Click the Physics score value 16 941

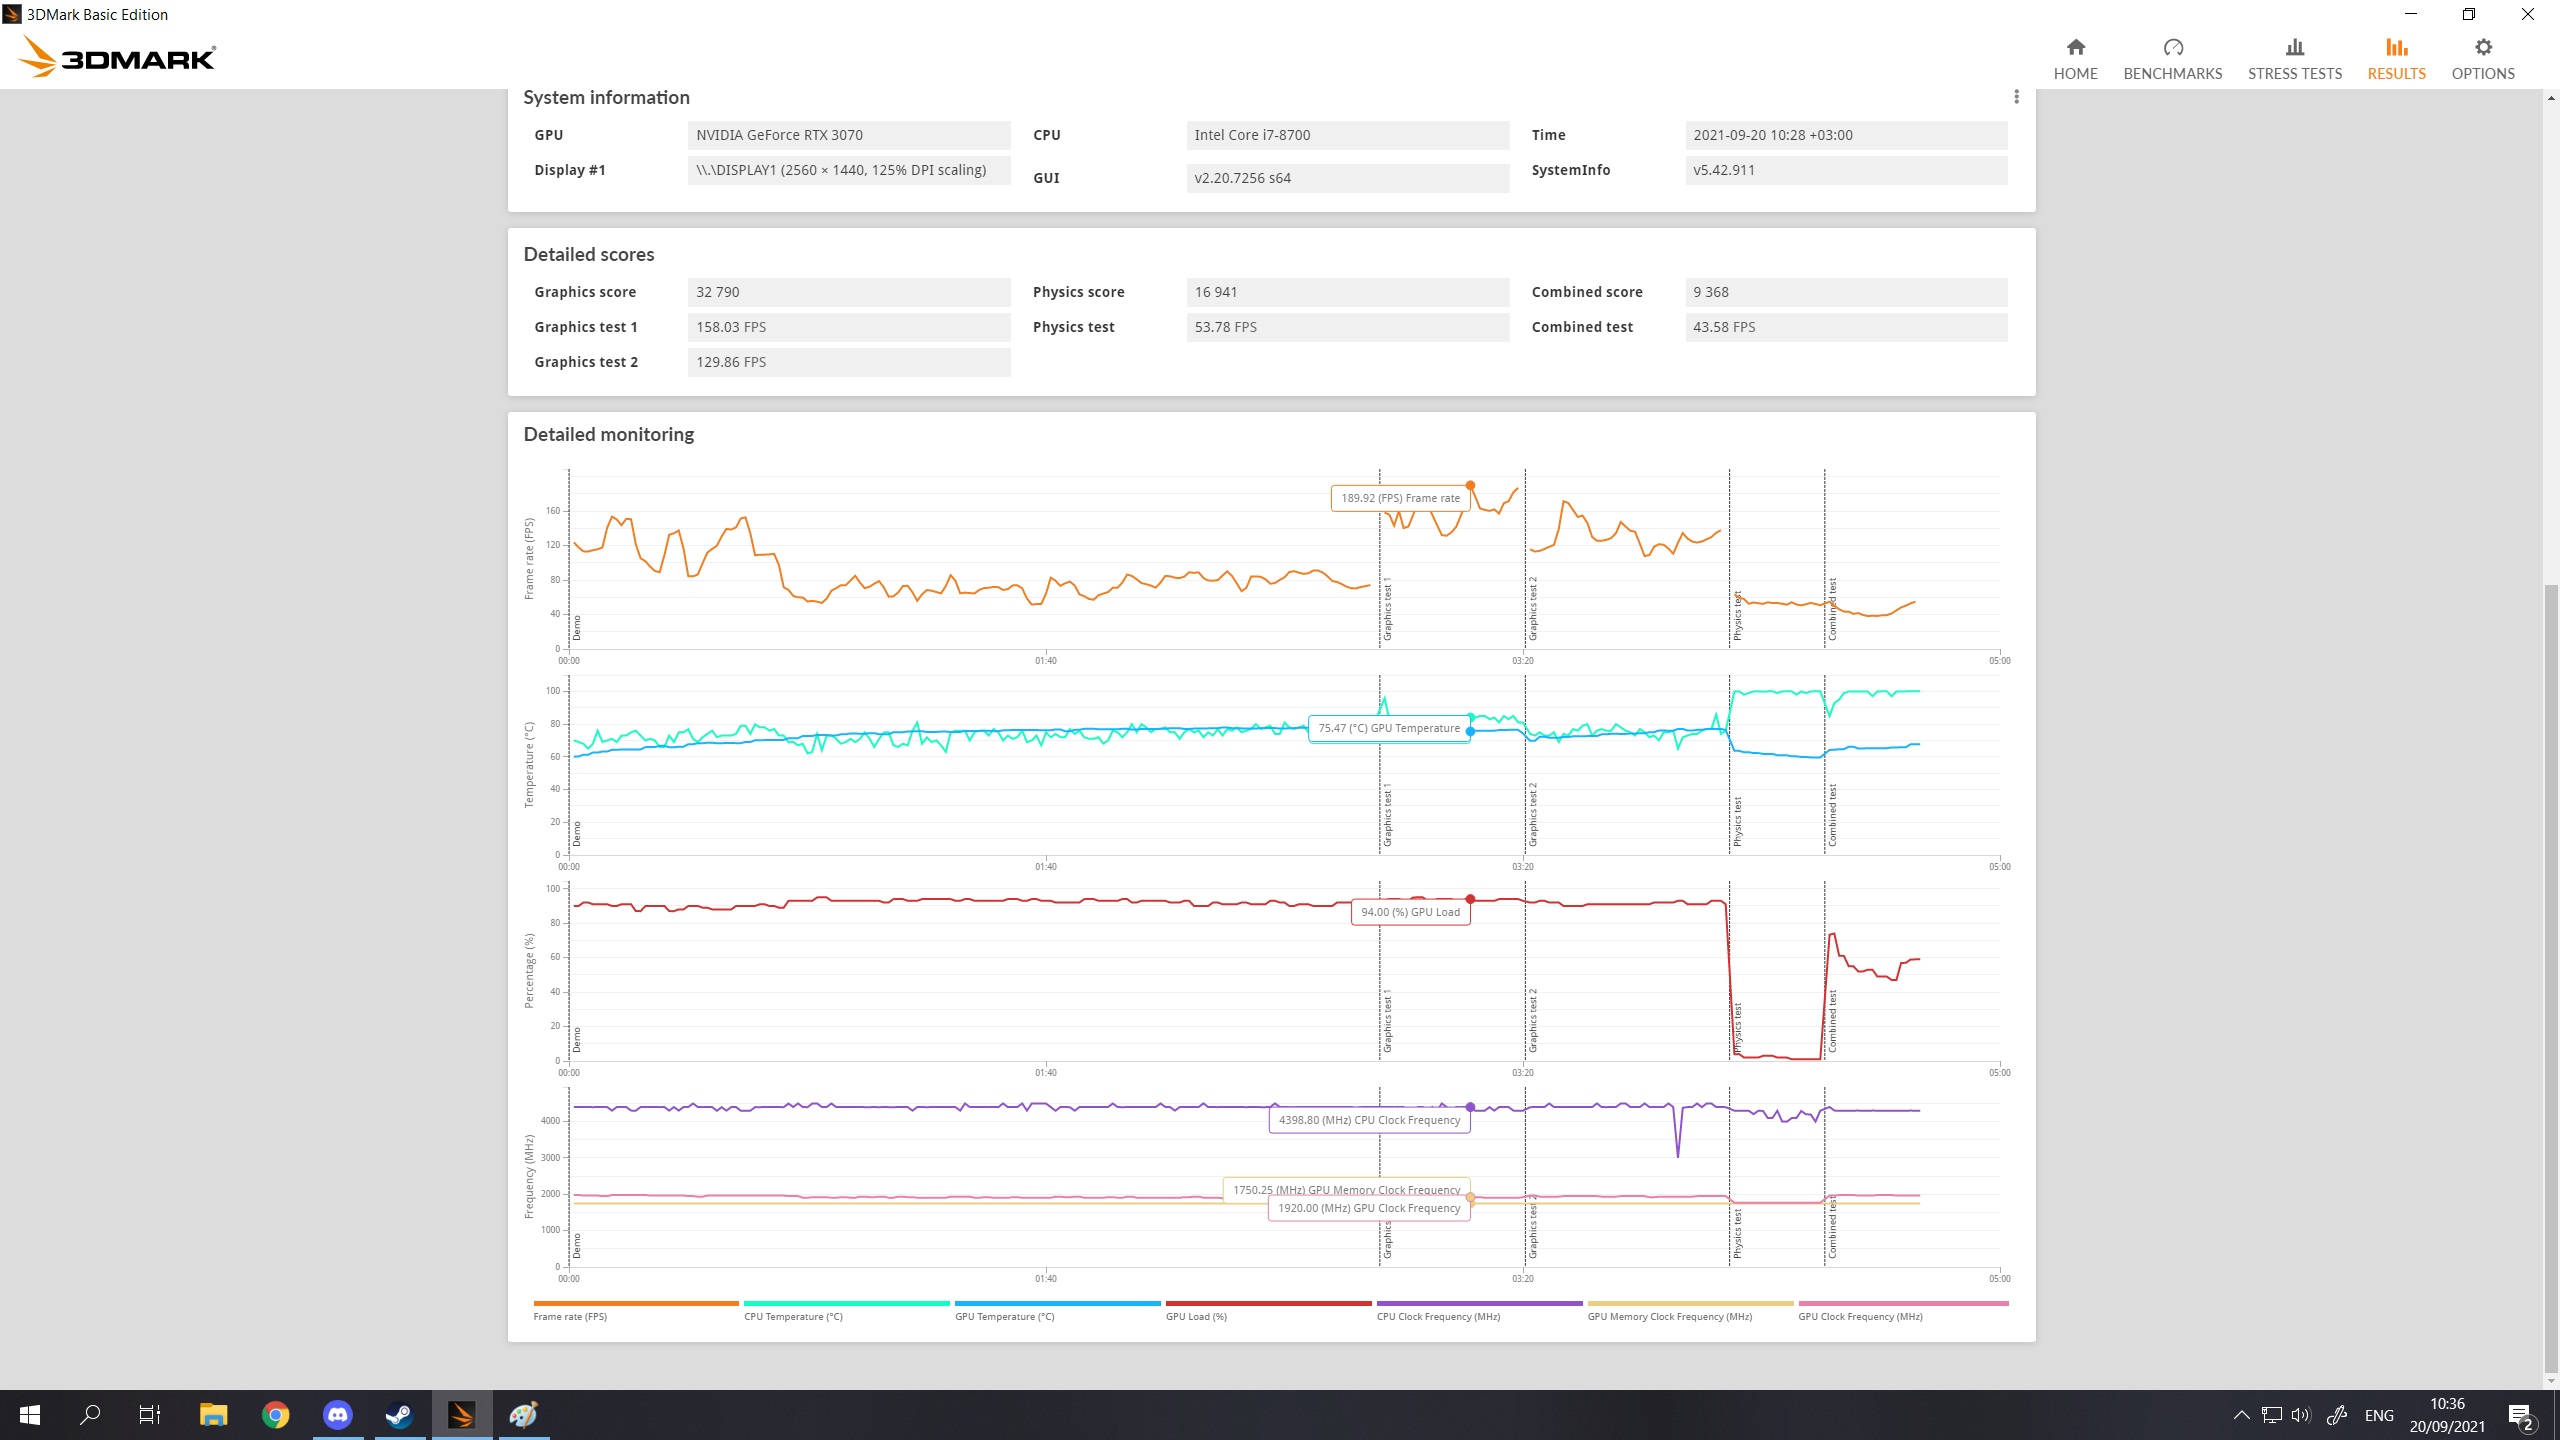[x=1348, y=292]
